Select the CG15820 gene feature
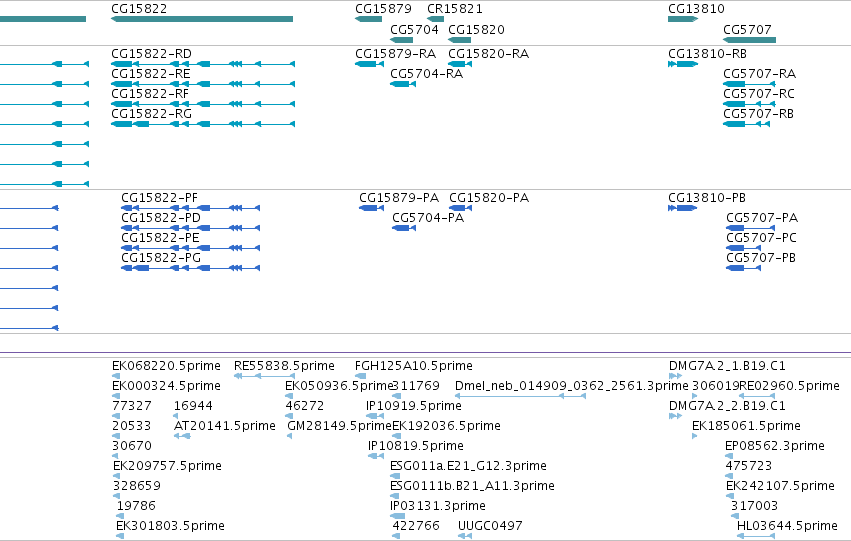Image resolution: width=851 pixels, height=541 pixels. pos(459,40)
